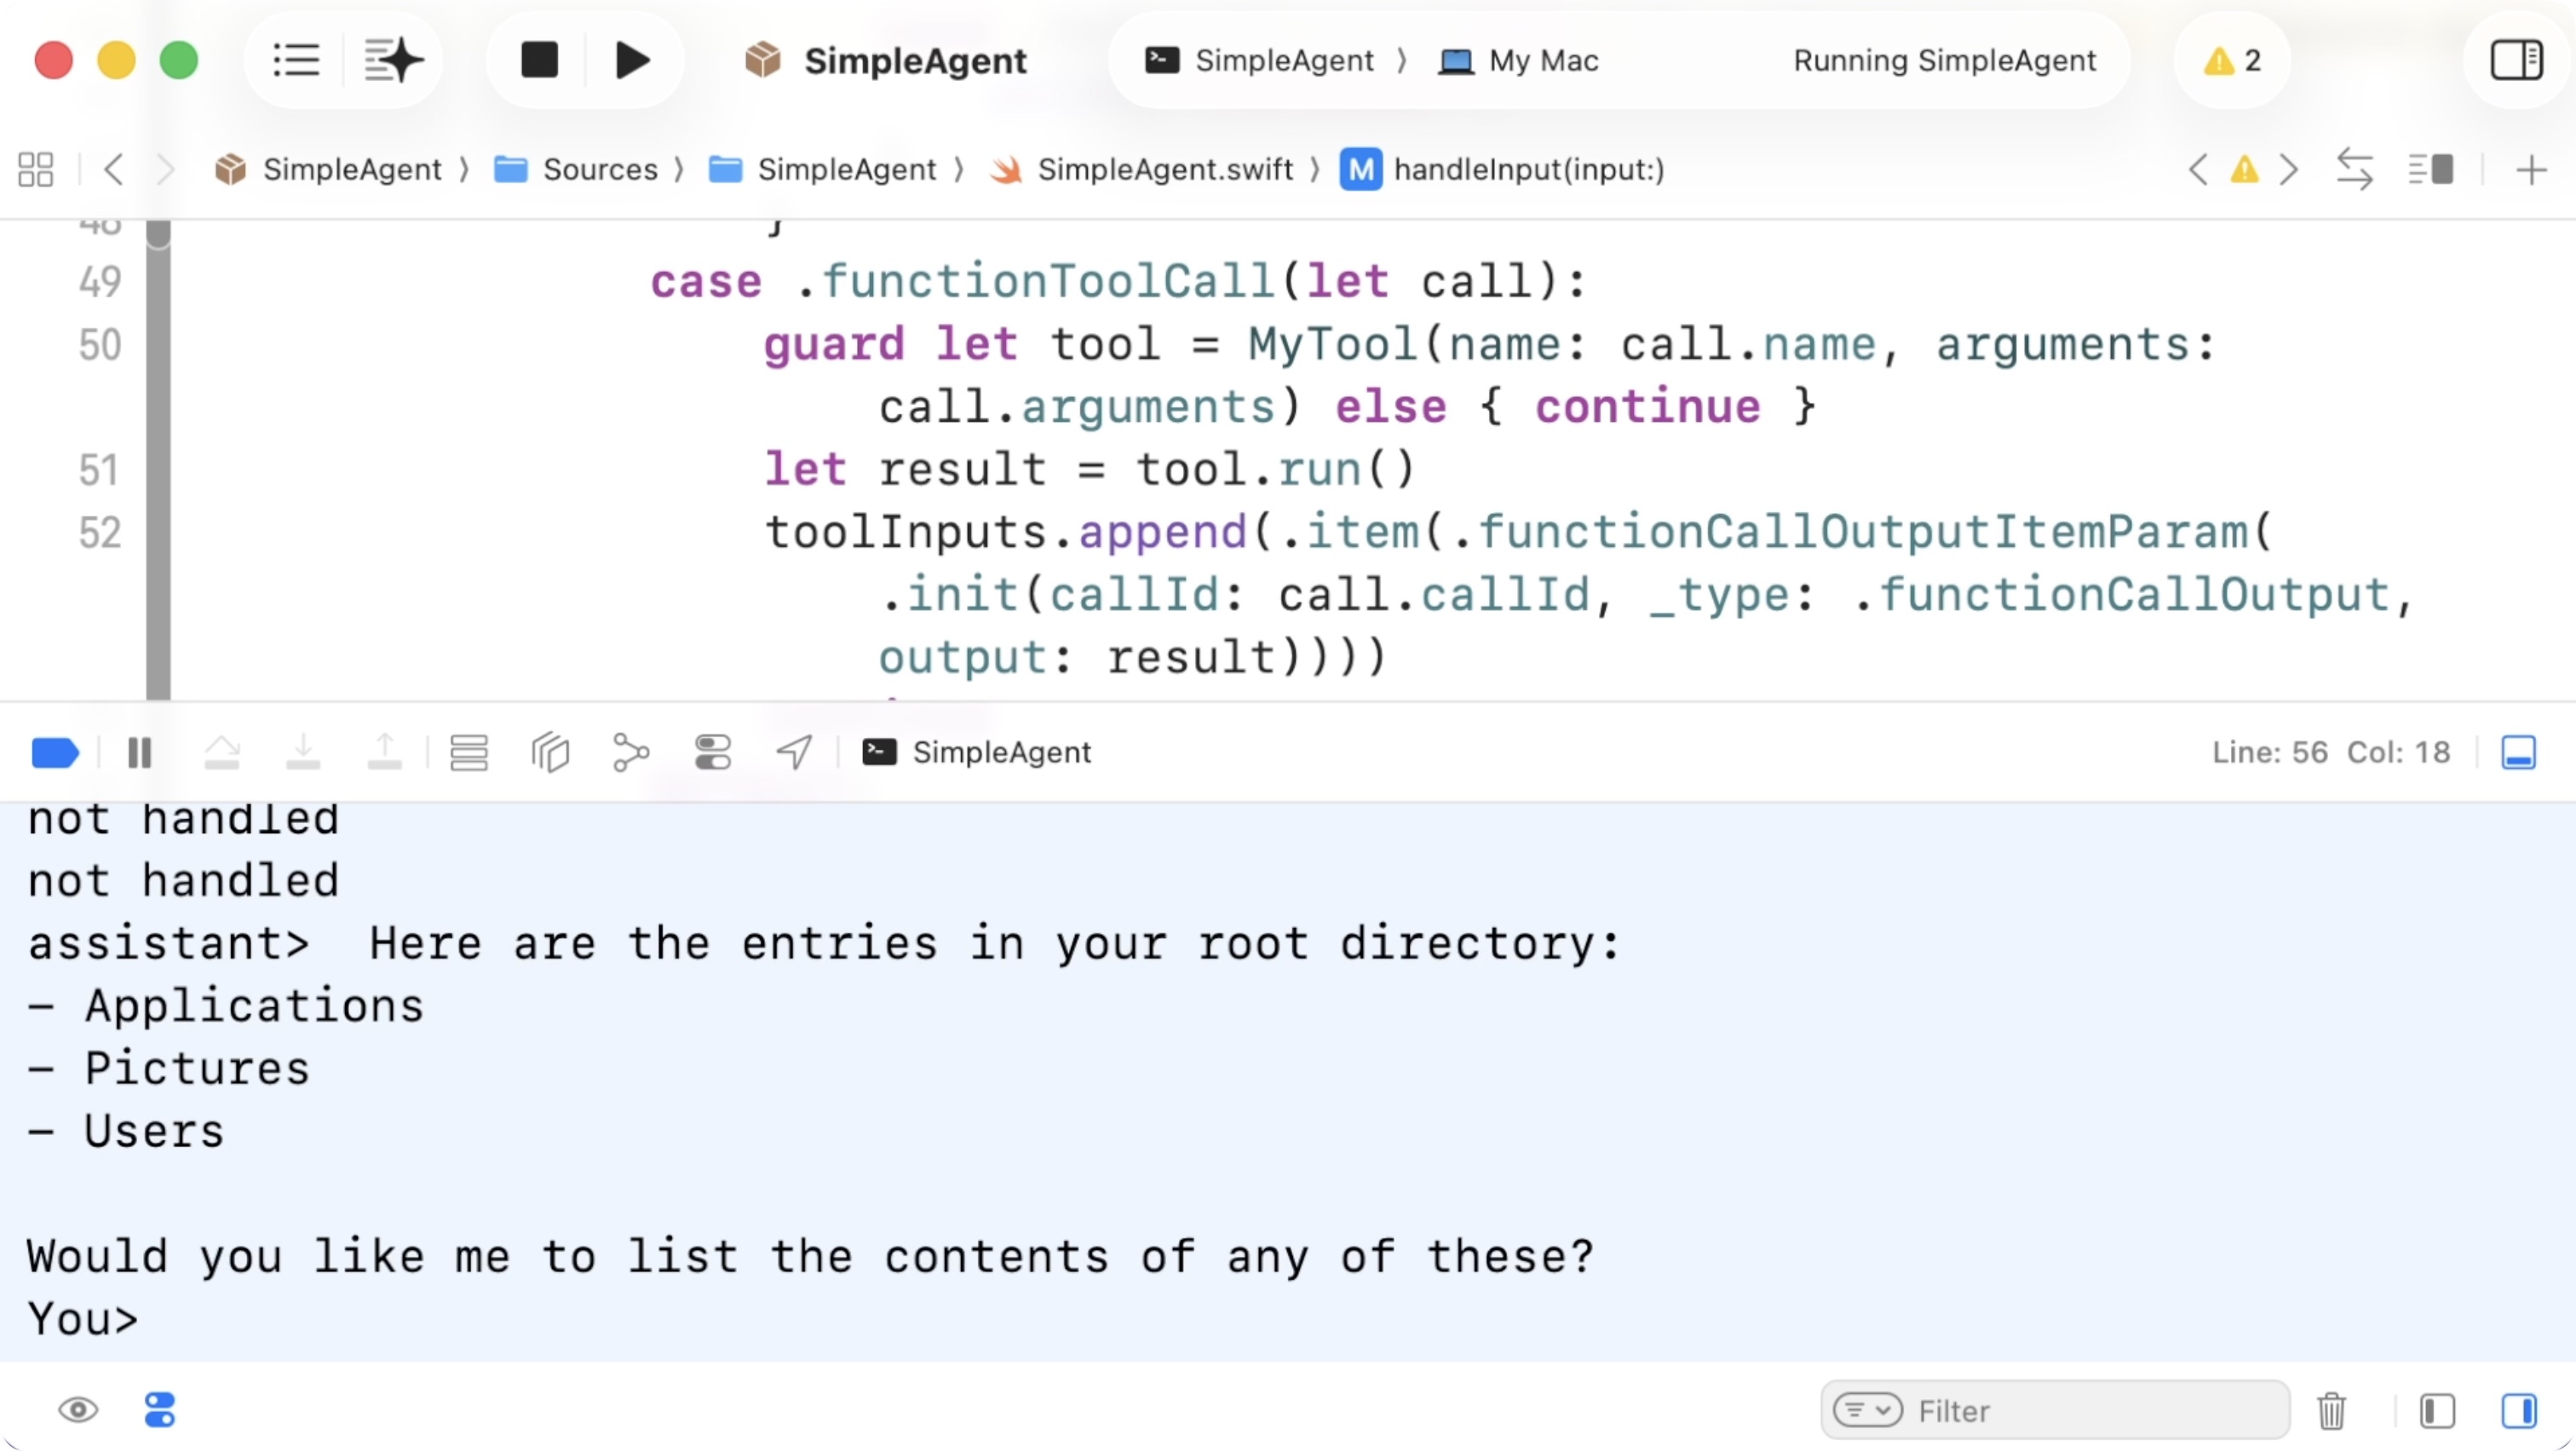
Task: Click SimpleAgent.swift in the jump bar
Action: tap(1164, 169)
